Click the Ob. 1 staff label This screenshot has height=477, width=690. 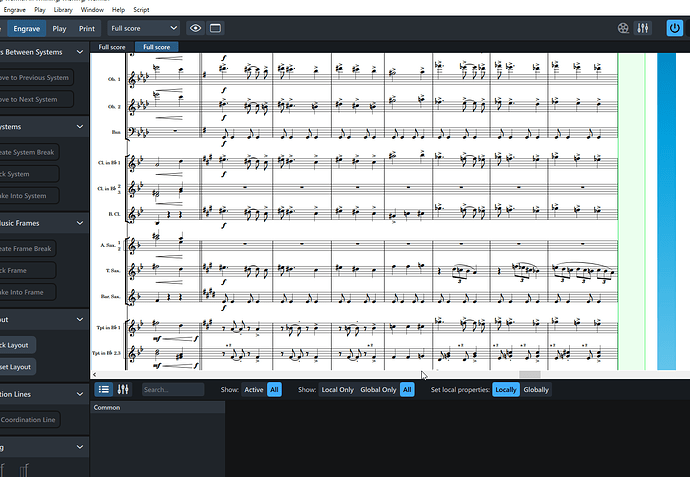[x=114, y=79]
